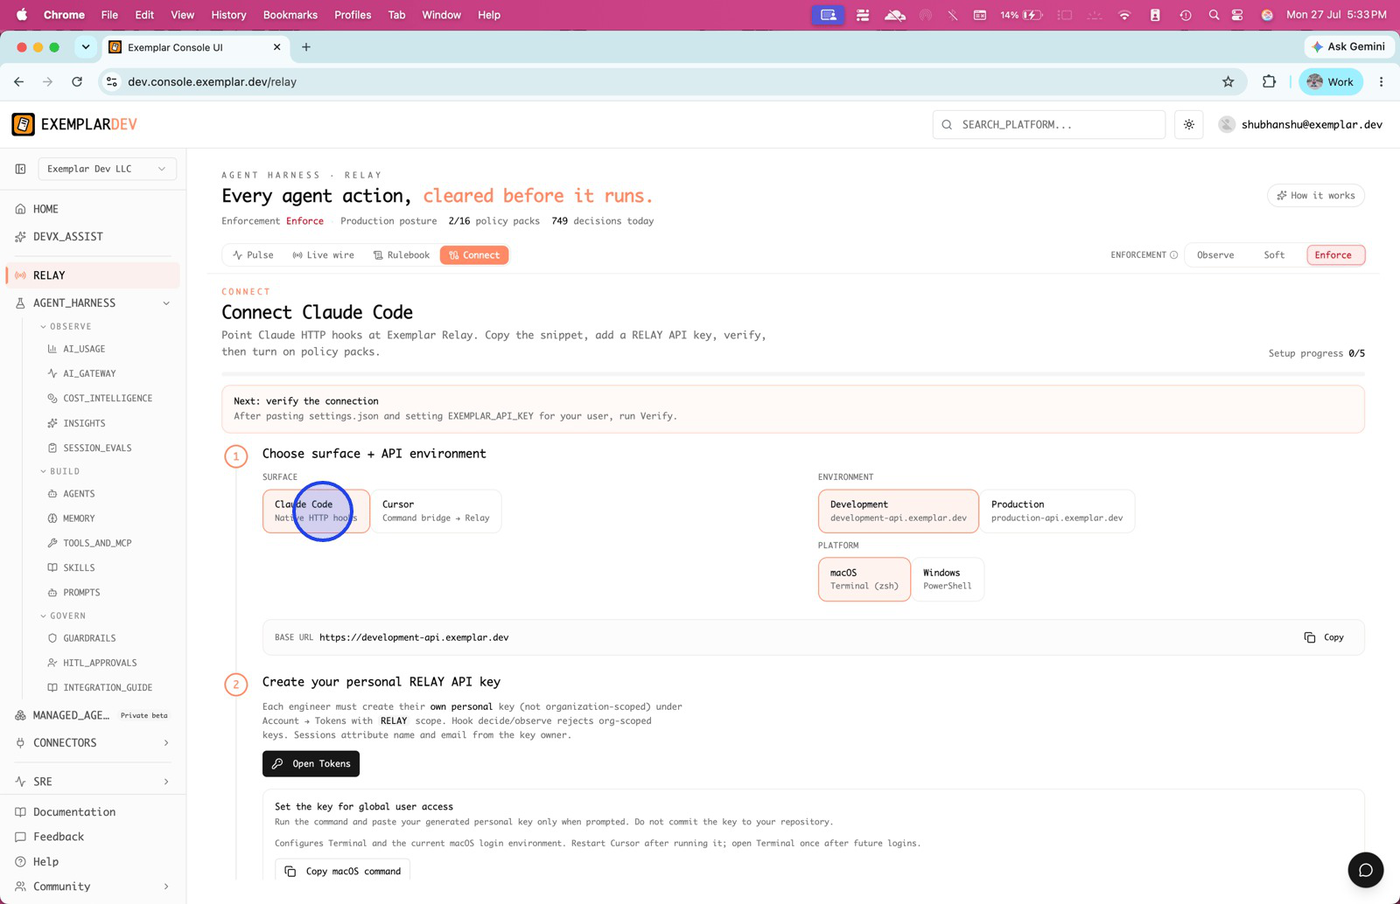
Task: Open GUARDRAILS under Govern
Action: (89, 638)
